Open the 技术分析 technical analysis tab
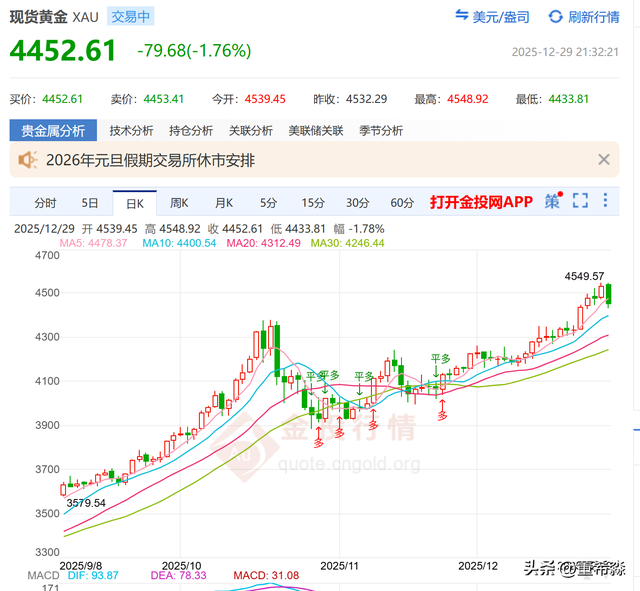The height and width of the screenshot is (591, 640). (131, 130)
